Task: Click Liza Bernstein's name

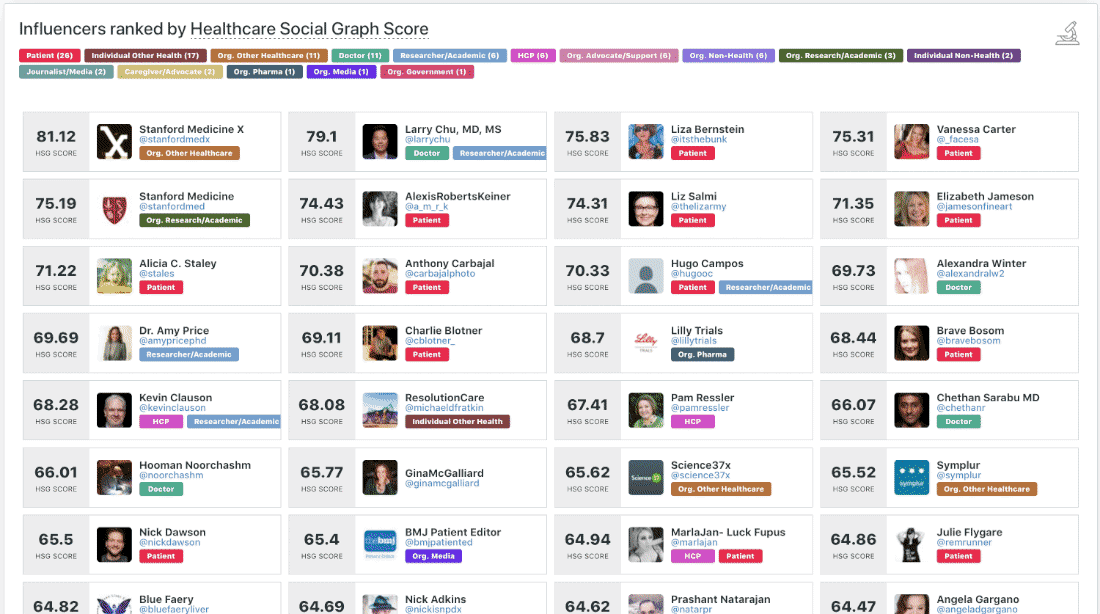Action: point(707,129)
